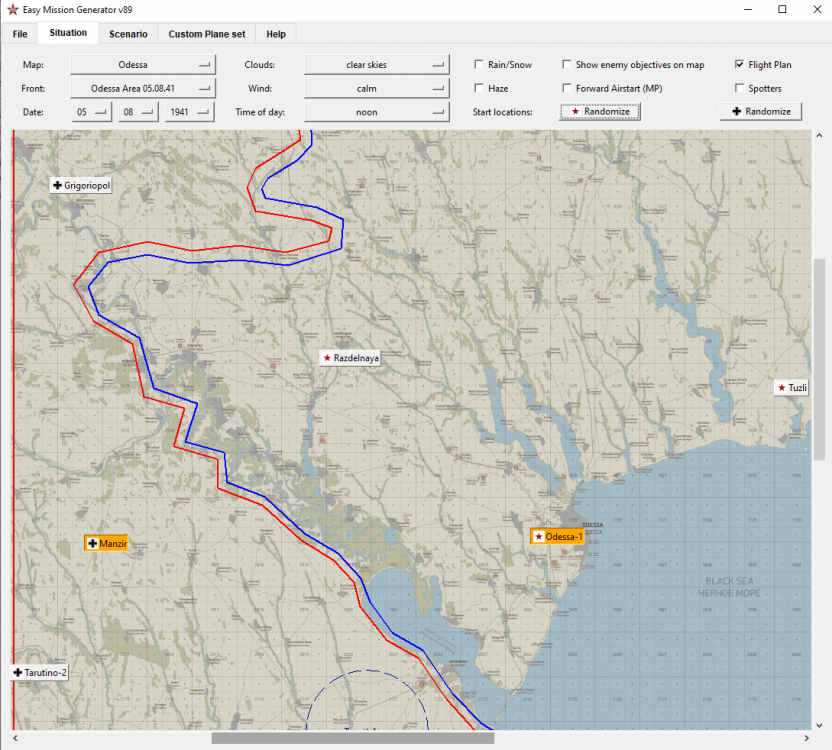This screenshot has width=832, height=750.
Task: Open the Custom Plane set tab
Action: pos(206,34)
